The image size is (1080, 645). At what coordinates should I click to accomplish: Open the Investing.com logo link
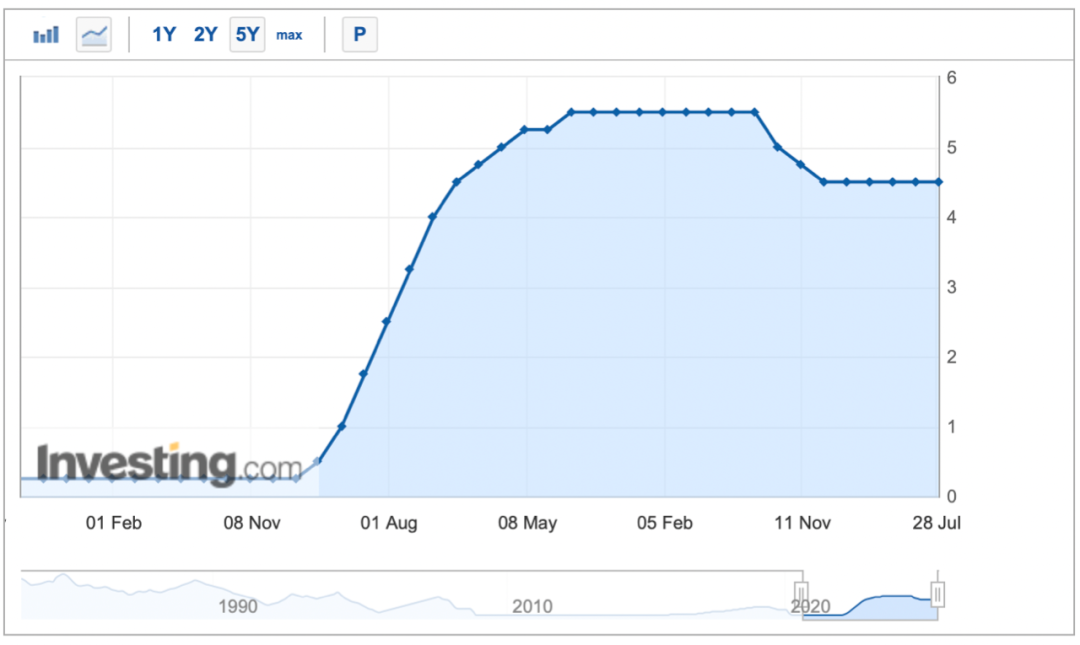pyautogui.click(x=169, y=465)
